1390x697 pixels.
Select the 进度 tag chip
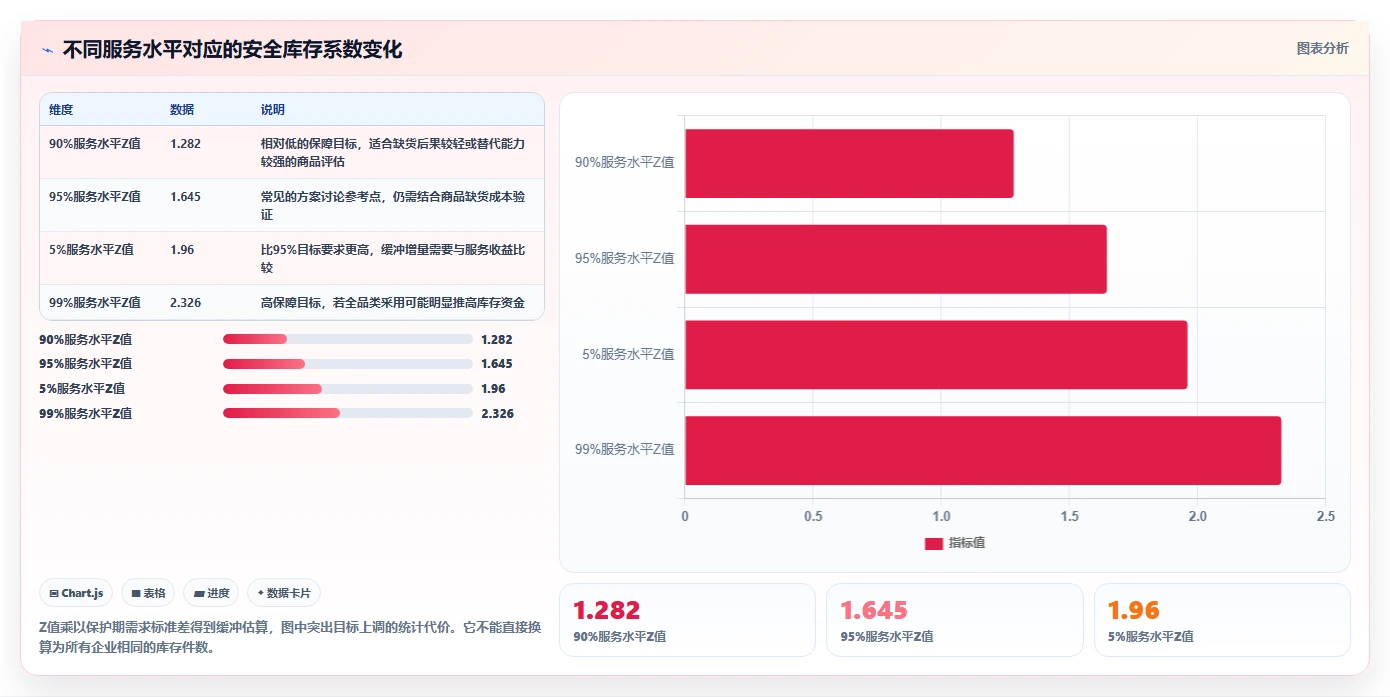(211, 593)
